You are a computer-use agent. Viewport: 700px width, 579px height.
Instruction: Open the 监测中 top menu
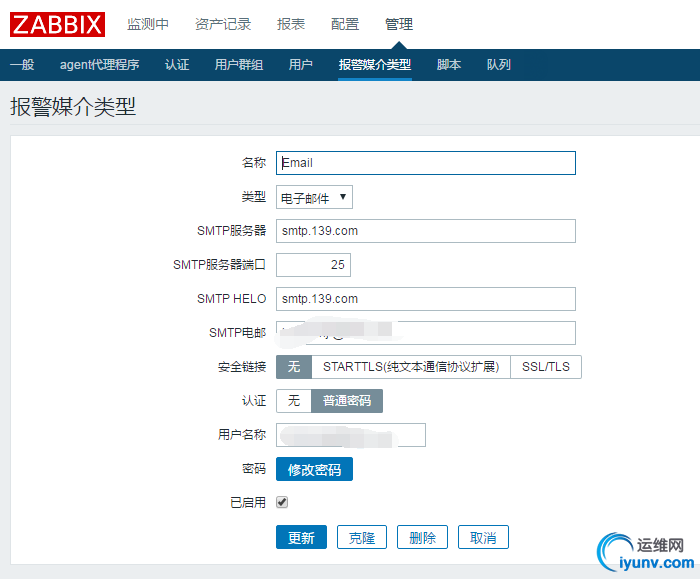pos(148,24)
